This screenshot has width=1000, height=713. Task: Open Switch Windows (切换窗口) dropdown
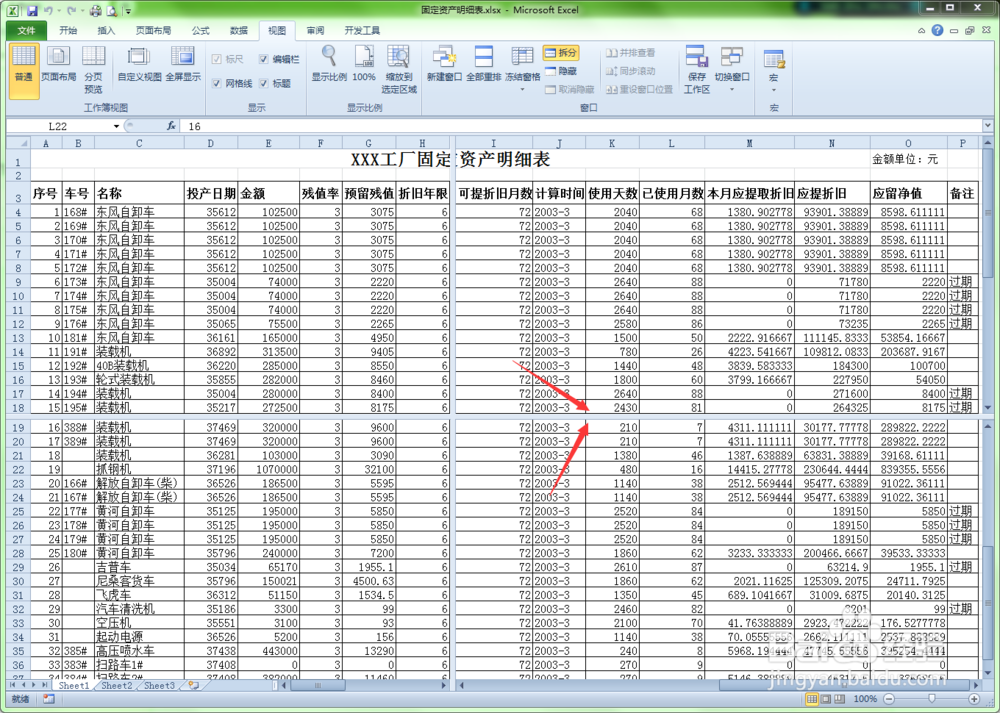coord(732,89)
